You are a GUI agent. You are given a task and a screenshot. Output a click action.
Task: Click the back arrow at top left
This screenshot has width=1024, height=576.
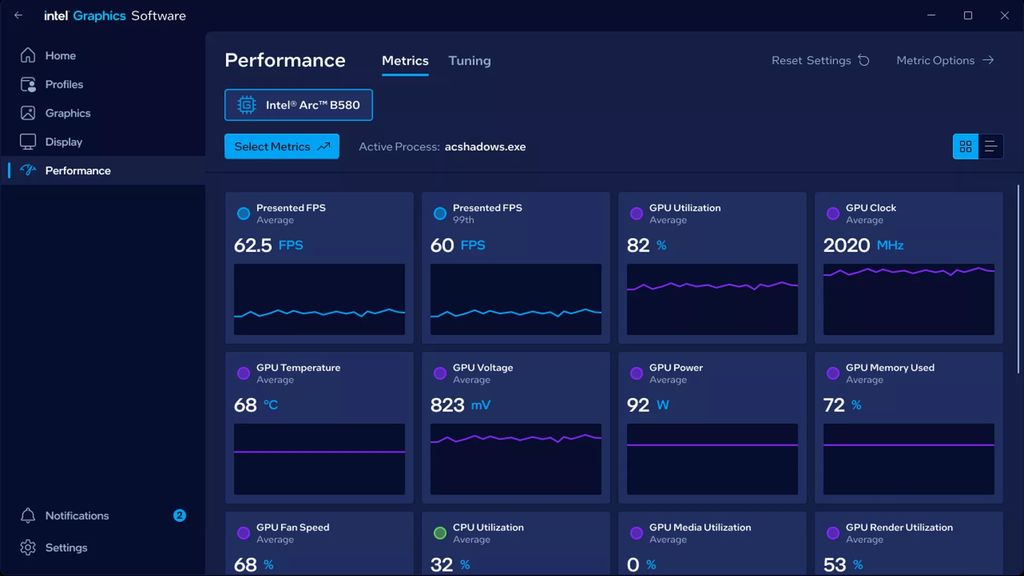(17, 15)
